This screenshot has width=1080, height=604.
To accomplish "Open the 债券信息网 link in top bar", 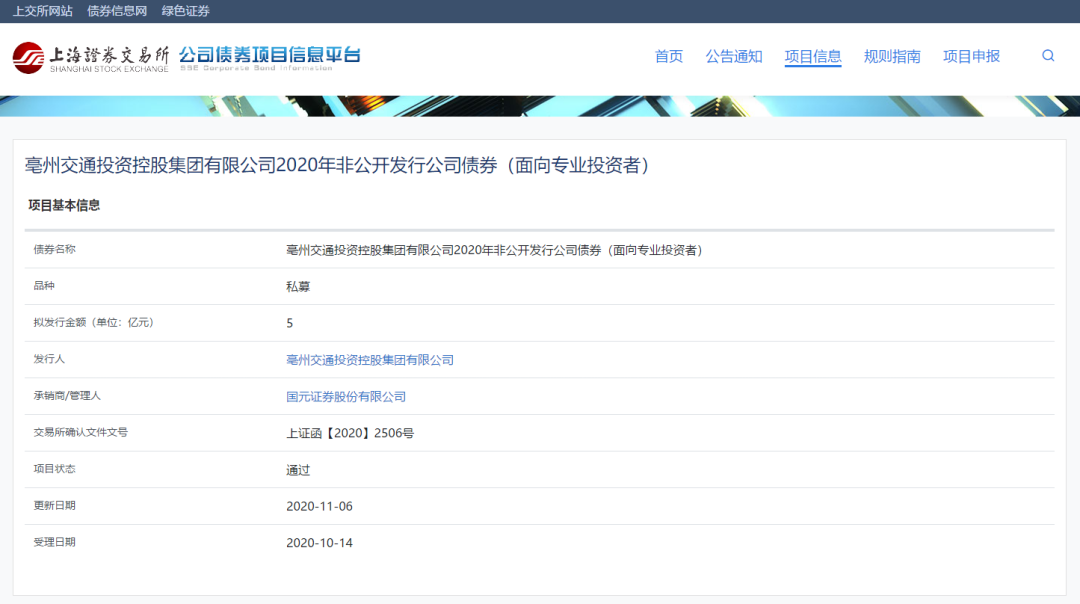I will pos(117,11).
